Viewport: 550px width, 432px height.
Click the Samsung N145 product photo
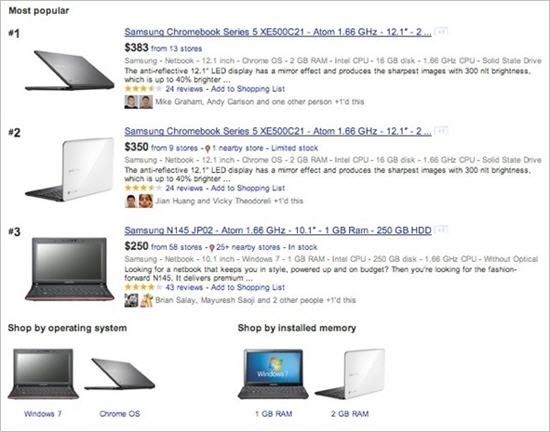[69, 269]
